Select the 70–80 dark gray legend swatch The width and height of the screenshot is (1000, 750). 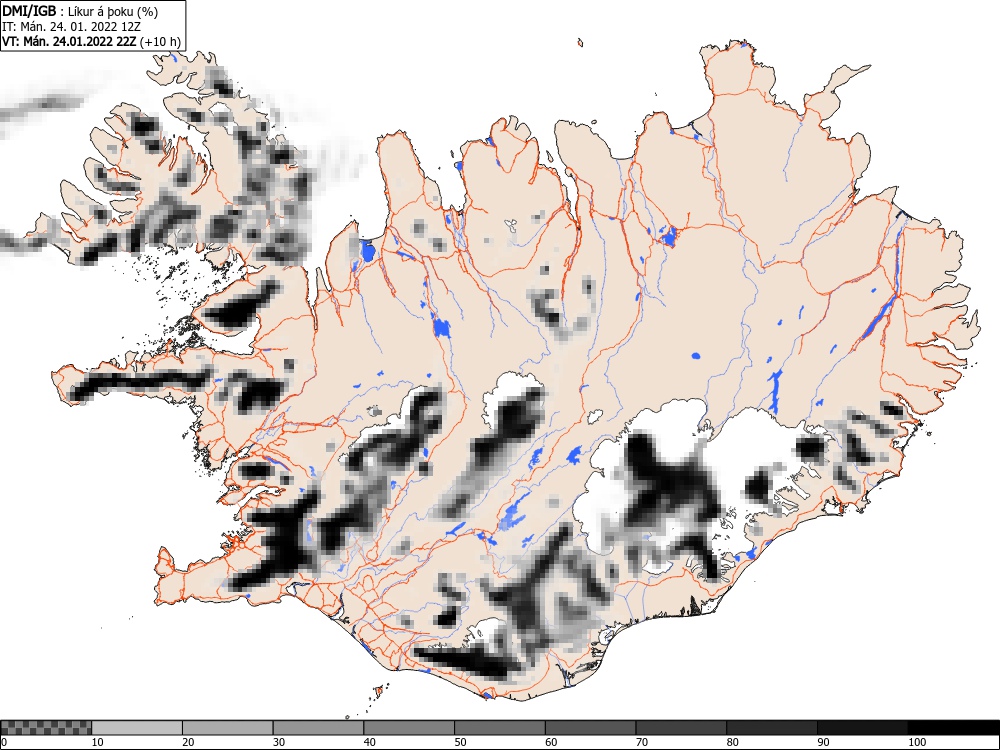[x=680, y=728]
